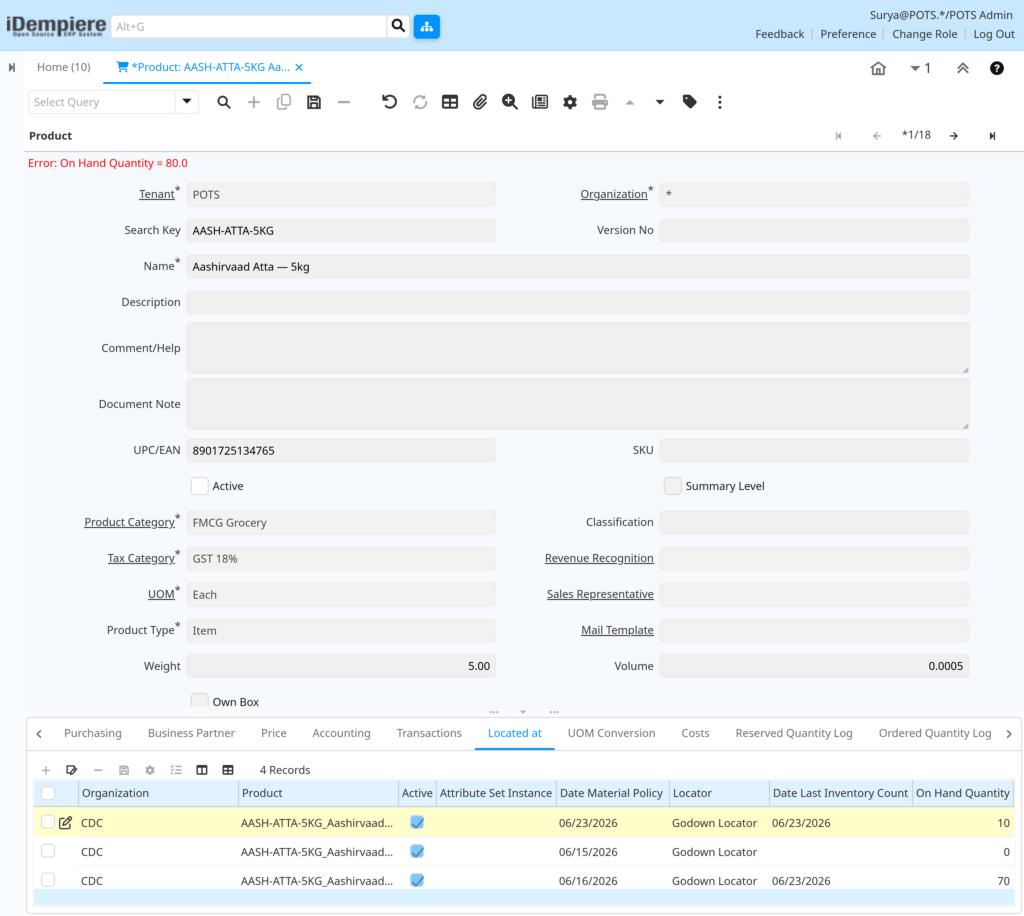This screenshot has height=916, width=1024.
Task: Click Change Role link
Action: pyautogui.click(x=924, y=34)
